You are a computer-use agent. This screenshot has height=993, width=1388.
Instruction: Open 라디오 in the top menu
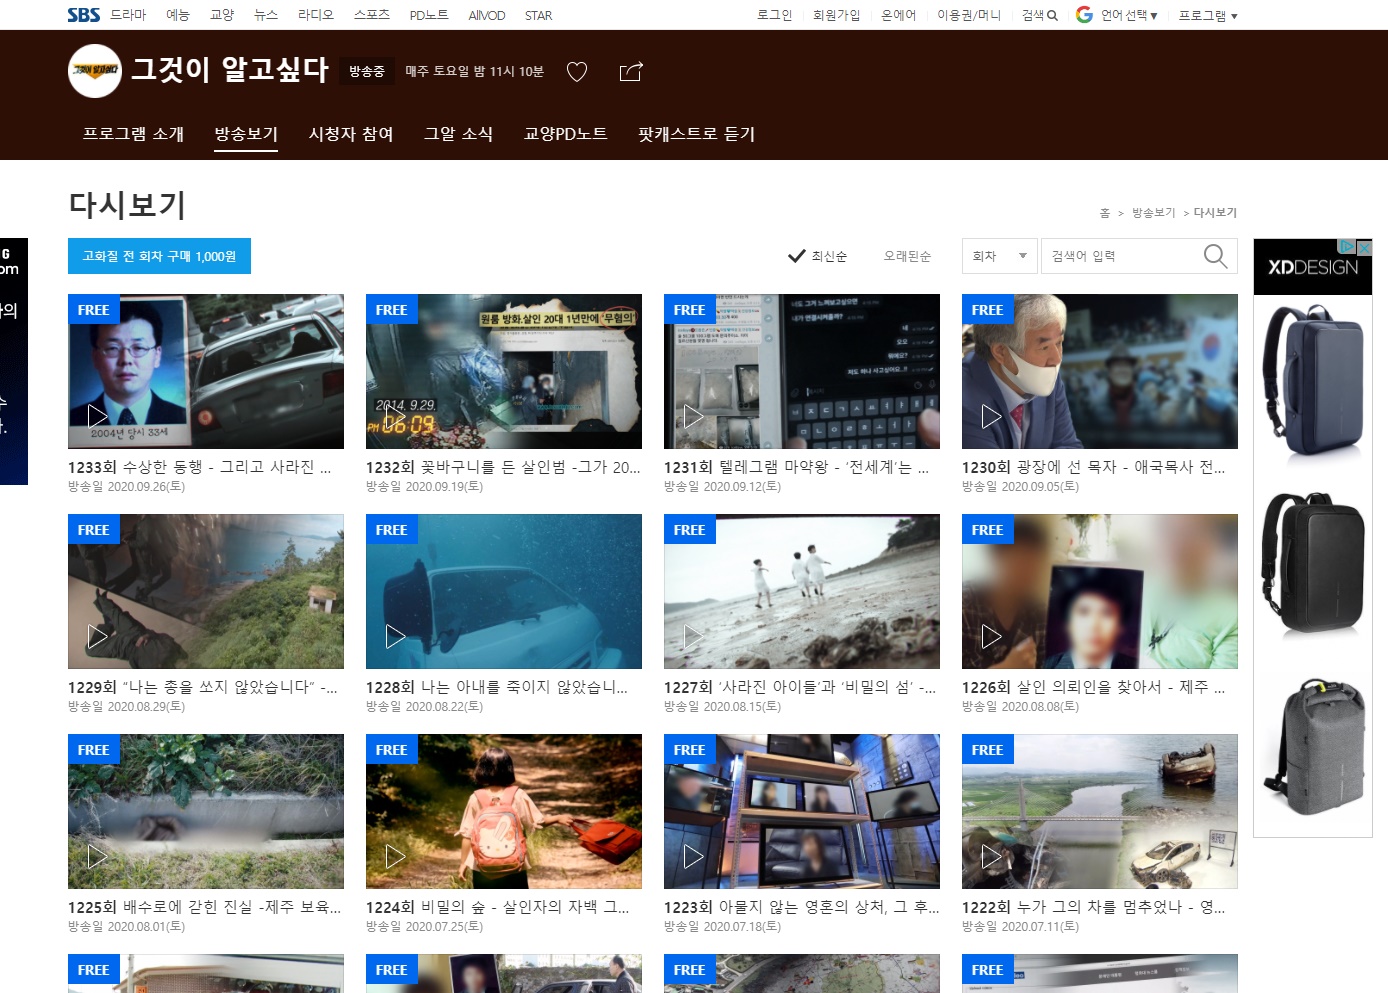click(x=315, y=15)
